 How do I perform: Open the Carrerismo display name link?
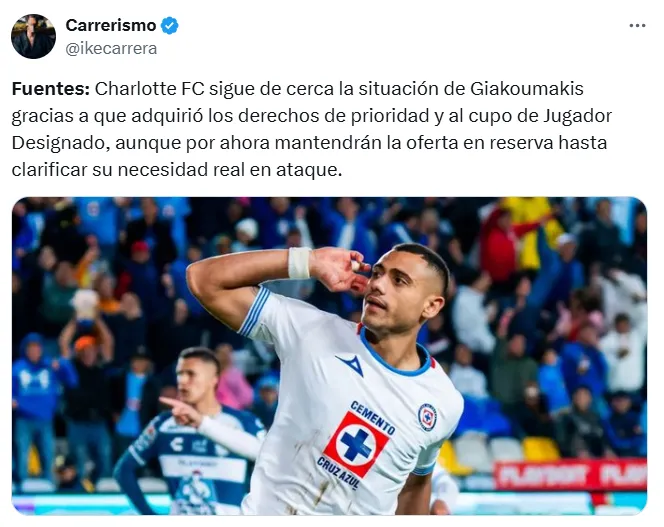pyautogui.click(x=111, y=25)
